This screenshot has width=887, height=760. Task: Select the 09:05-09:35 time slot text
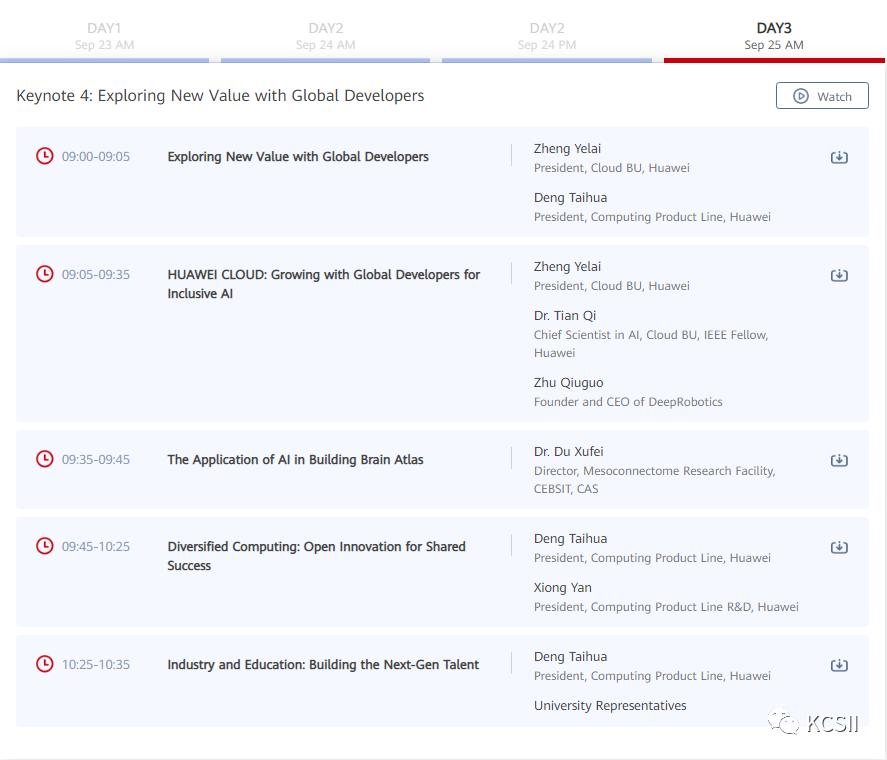point(96,275)
